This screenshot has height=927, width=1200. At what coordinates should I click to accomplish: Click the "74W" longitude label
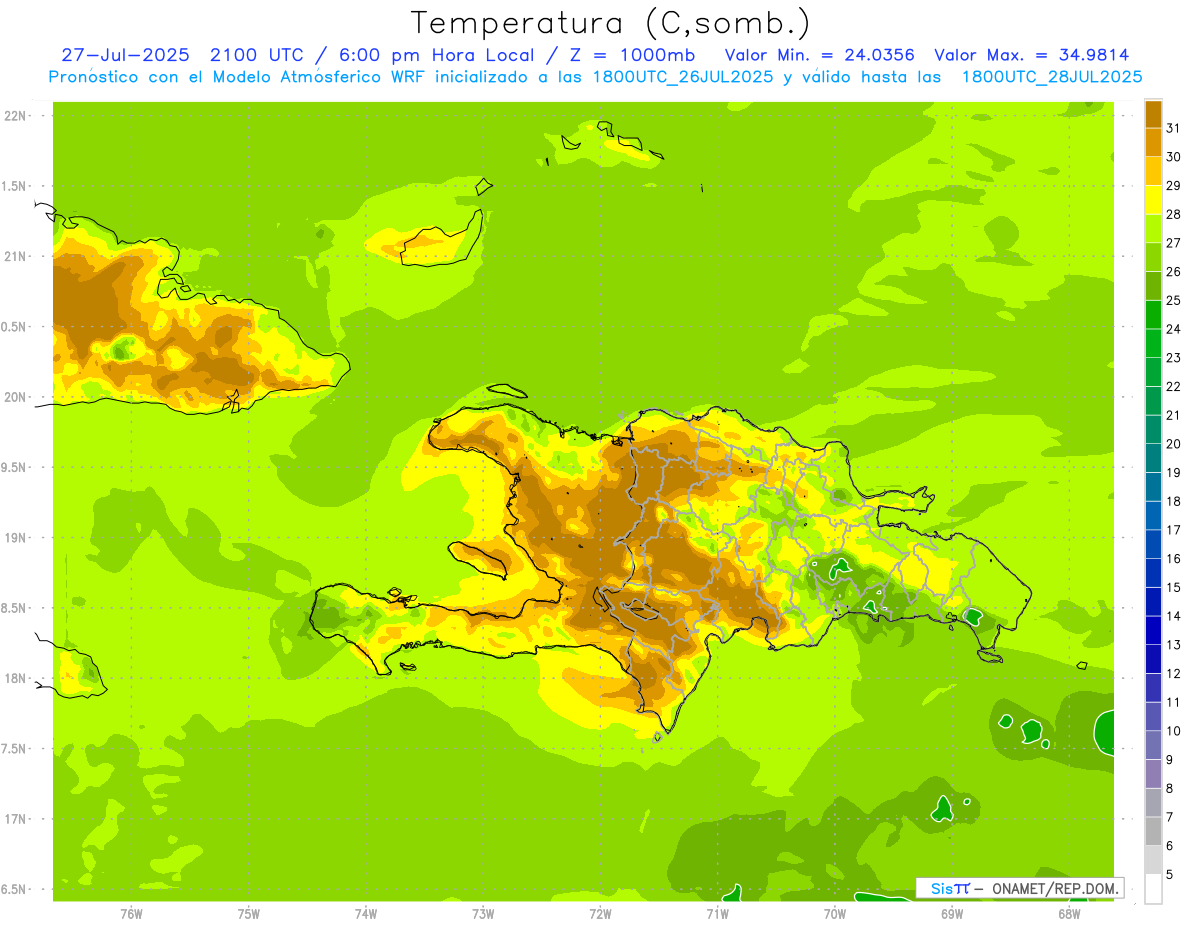point(366,913)
